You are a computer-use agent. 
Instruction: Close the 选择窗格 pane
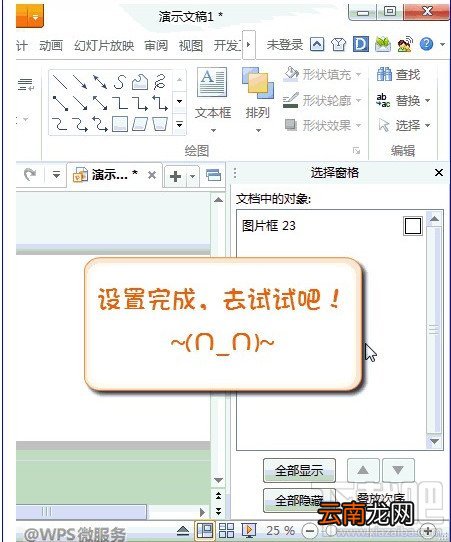click(439, 172)
